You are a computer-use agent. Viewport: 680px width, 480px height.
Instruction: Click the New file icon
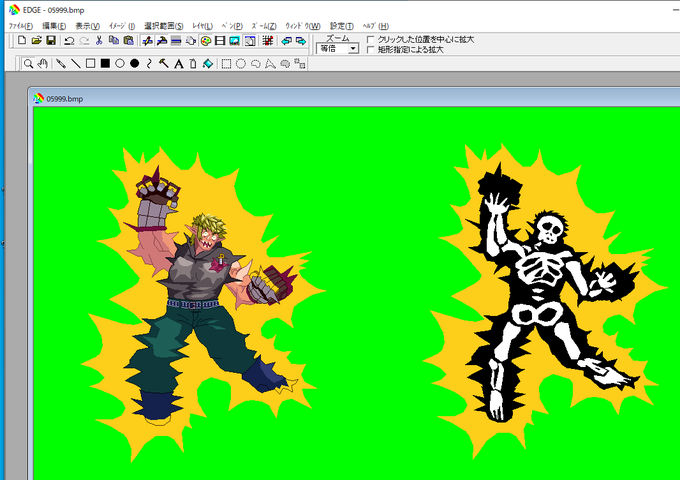click(22, 41)
